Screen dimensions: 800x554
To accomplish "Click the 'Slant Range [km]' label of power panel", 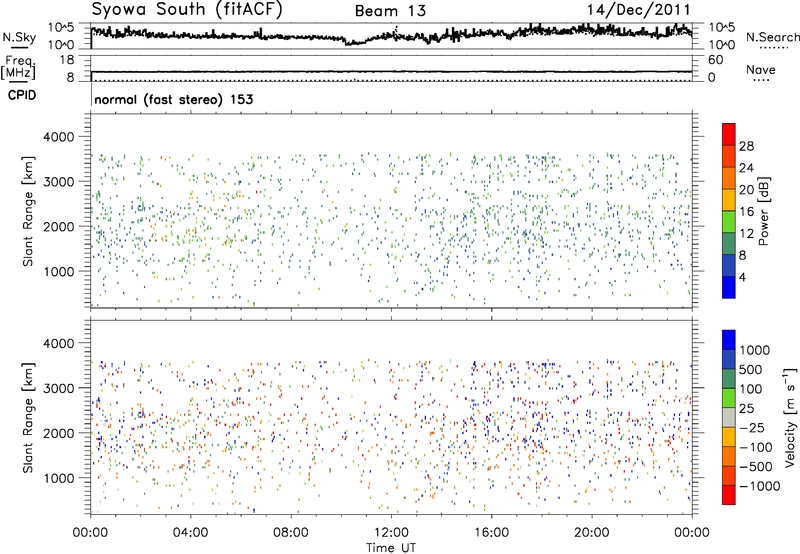I will coord(28,211).
